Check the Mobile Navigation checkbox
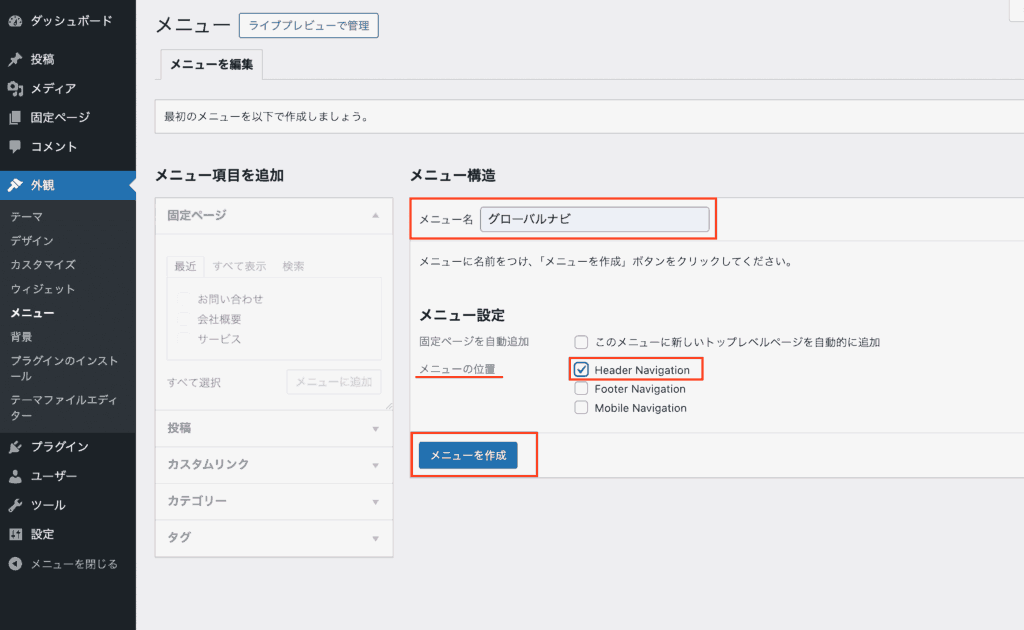1024x630 pixels. [x=581, y=408]
